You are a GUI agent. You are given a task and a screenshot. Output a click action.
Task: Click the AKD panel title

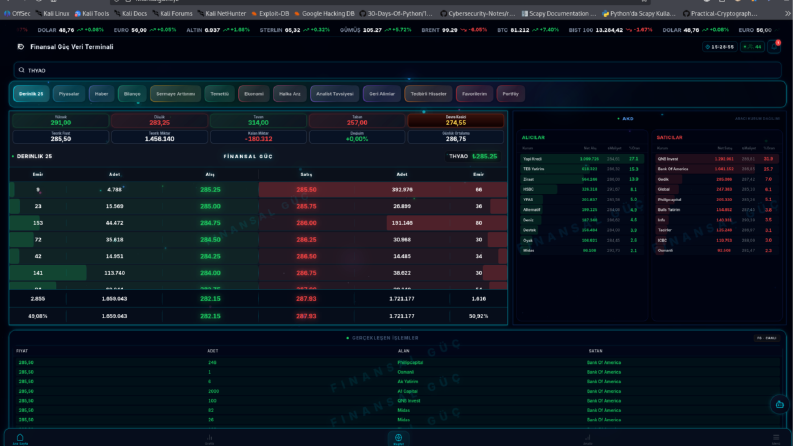[627, 118]
